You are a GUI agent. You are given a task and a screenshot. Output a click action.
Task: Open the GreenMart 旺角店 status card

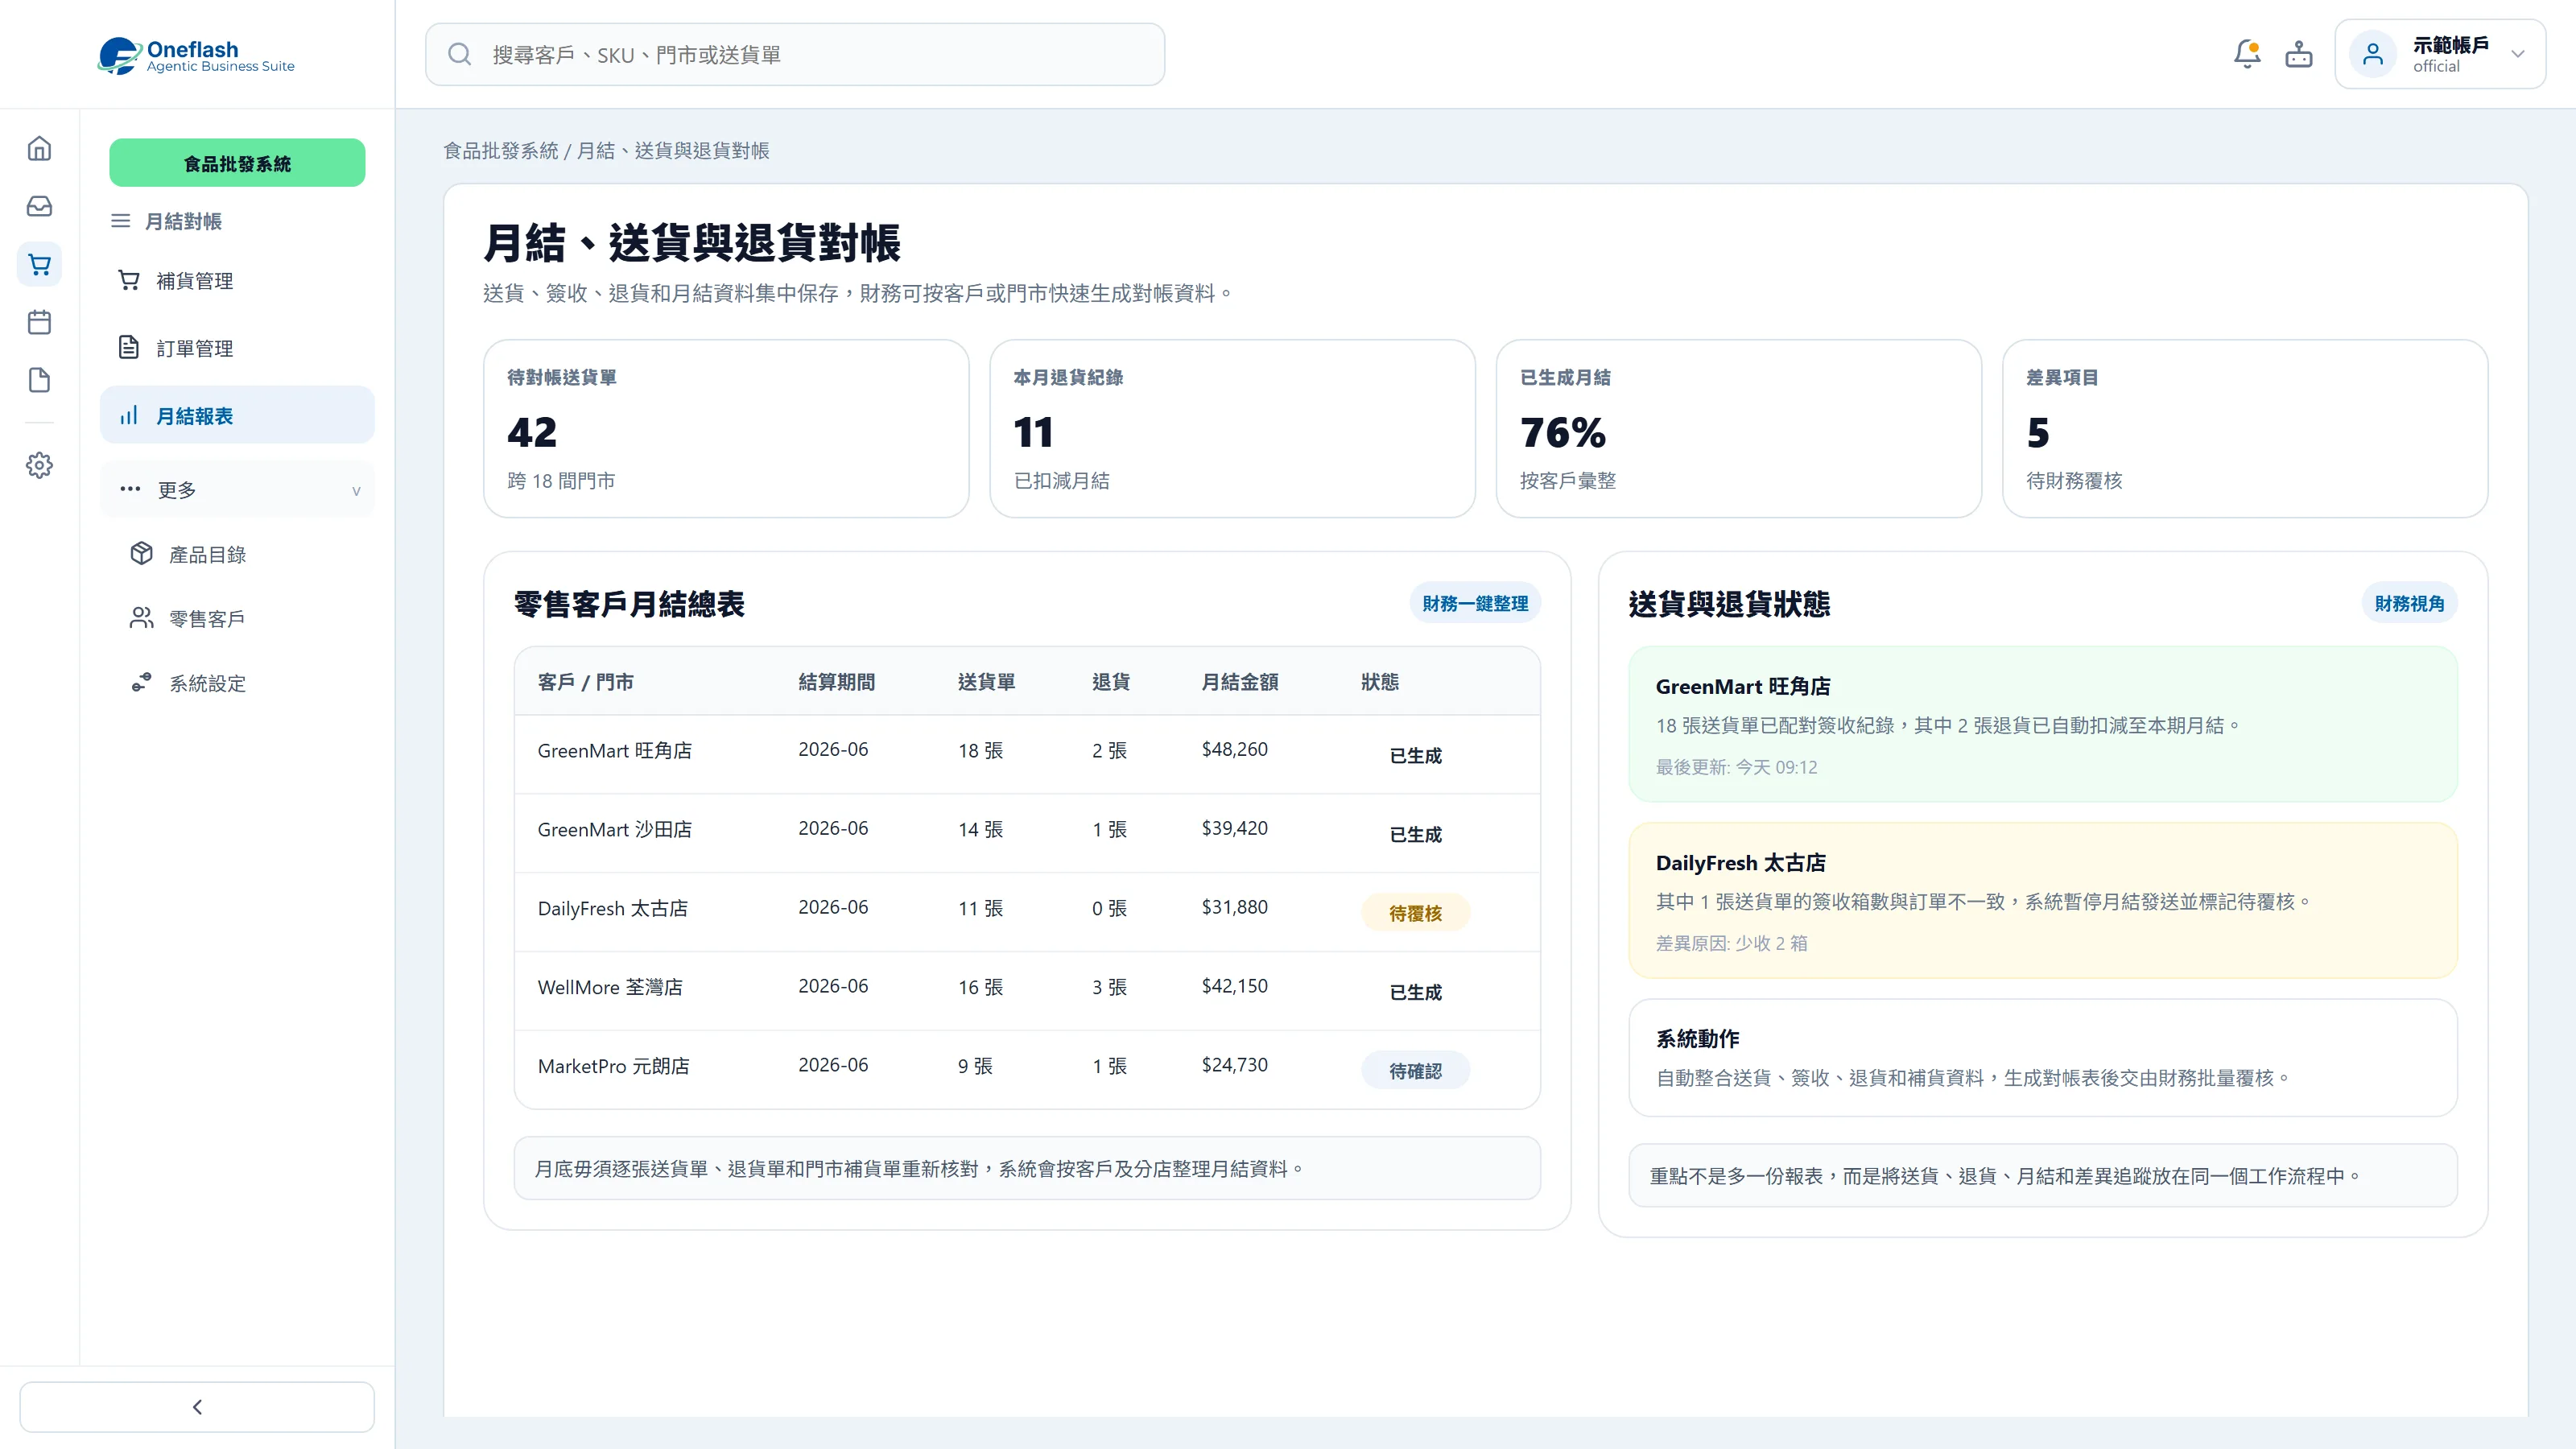coord(2043,724)
